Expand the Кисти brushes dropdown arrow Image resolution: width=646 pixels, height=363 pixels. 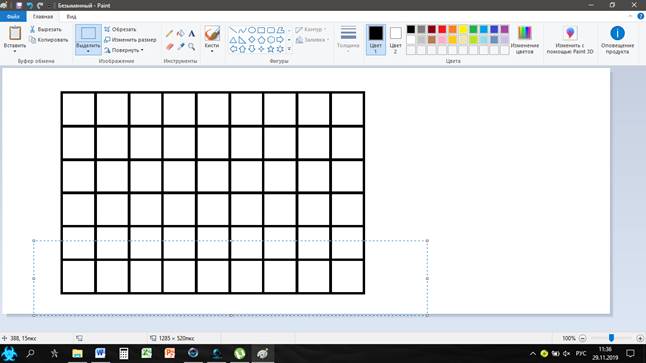coord(212,51)
